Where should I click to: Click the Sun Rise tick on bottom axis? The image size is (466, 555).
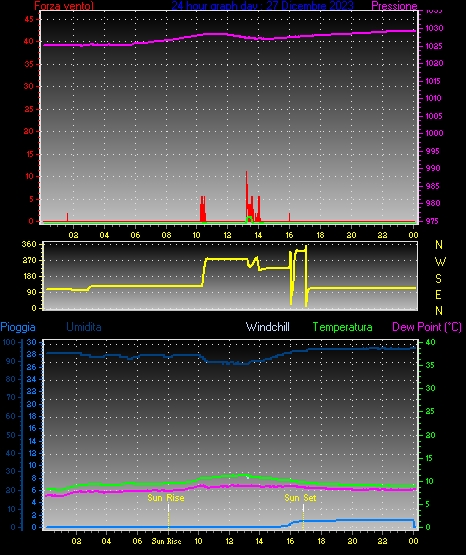point(166,541)
